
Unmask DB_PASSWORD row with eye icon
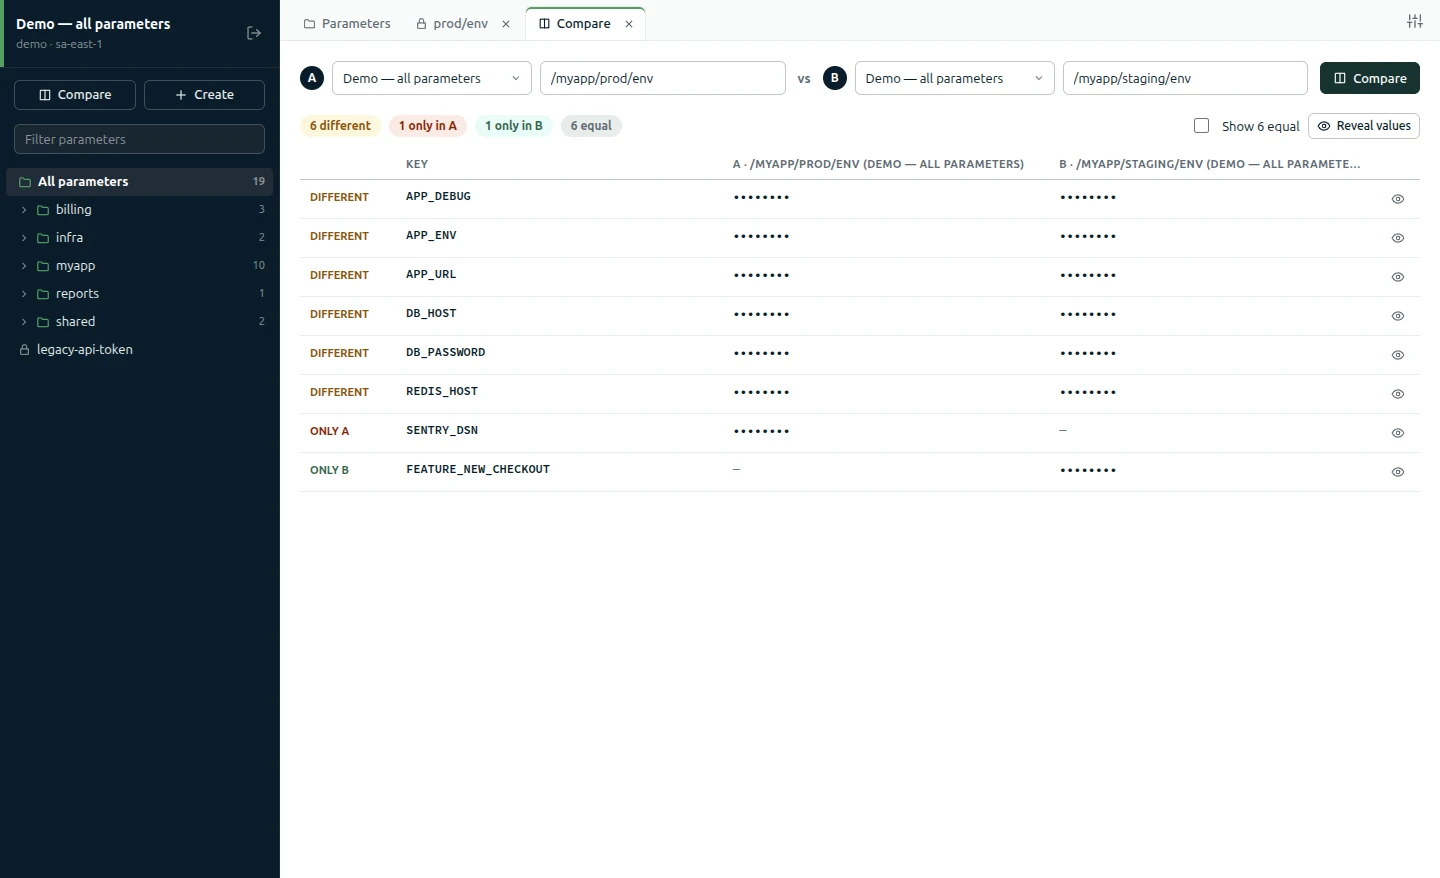[x=1398, y=355]
